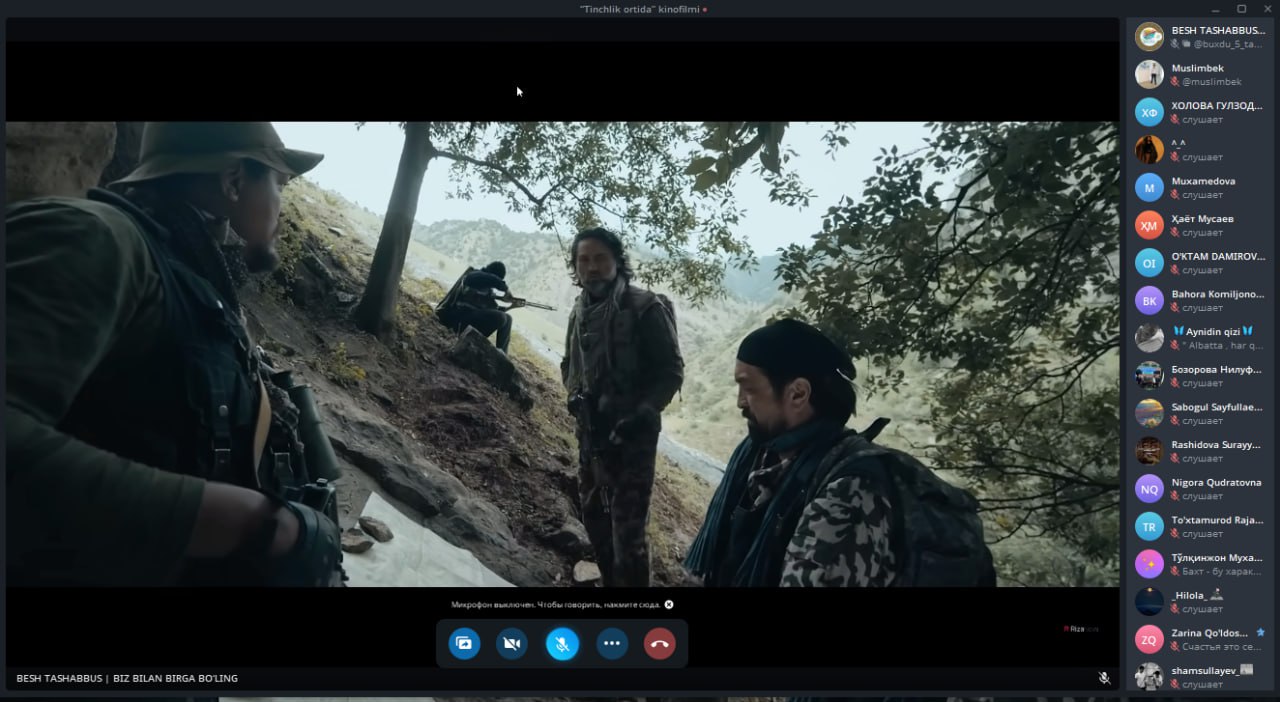
Task: Open BESH TASHABBUS participant avatar
Action: (1149, 37)
